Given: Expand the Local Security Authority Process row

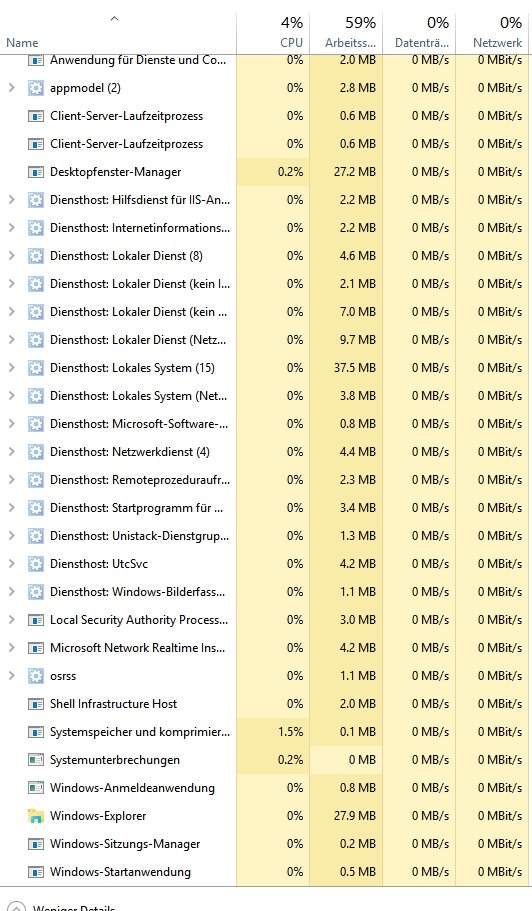Looking at the screenshot, I should pyautogui.click(x=11, y=620).
